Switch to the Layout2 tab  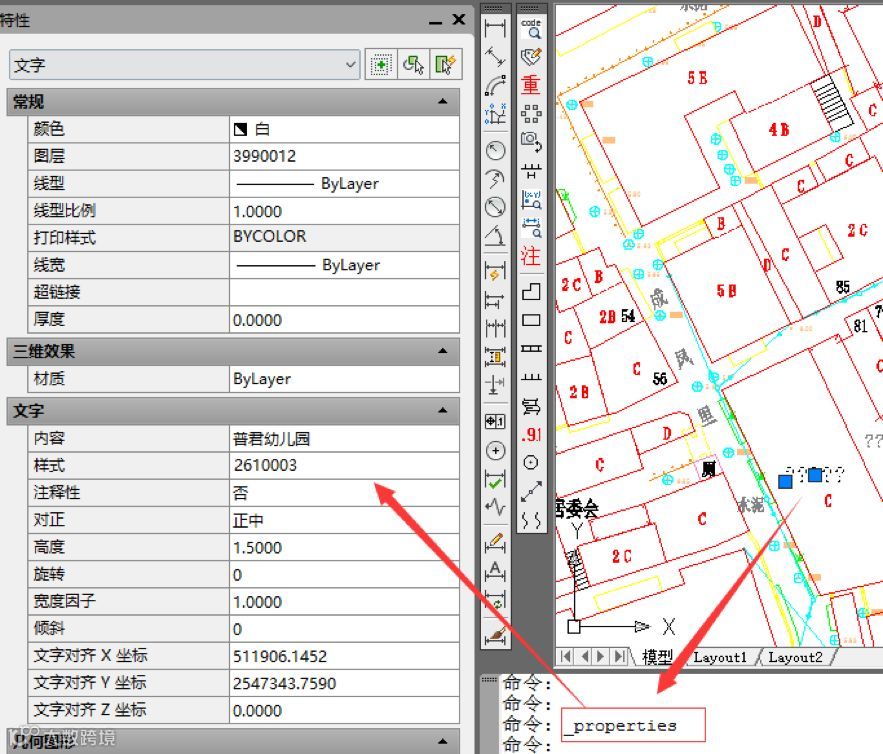pos(795,657)
